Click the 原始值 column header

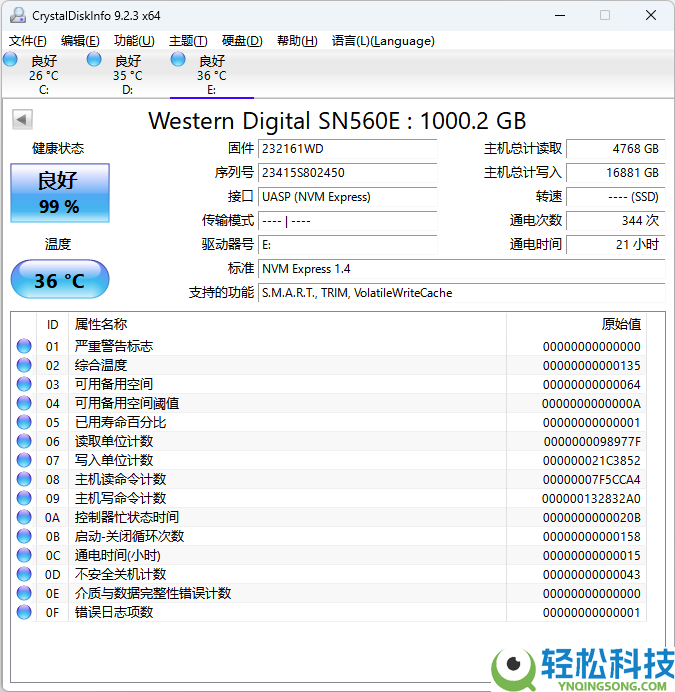point(576,325)
